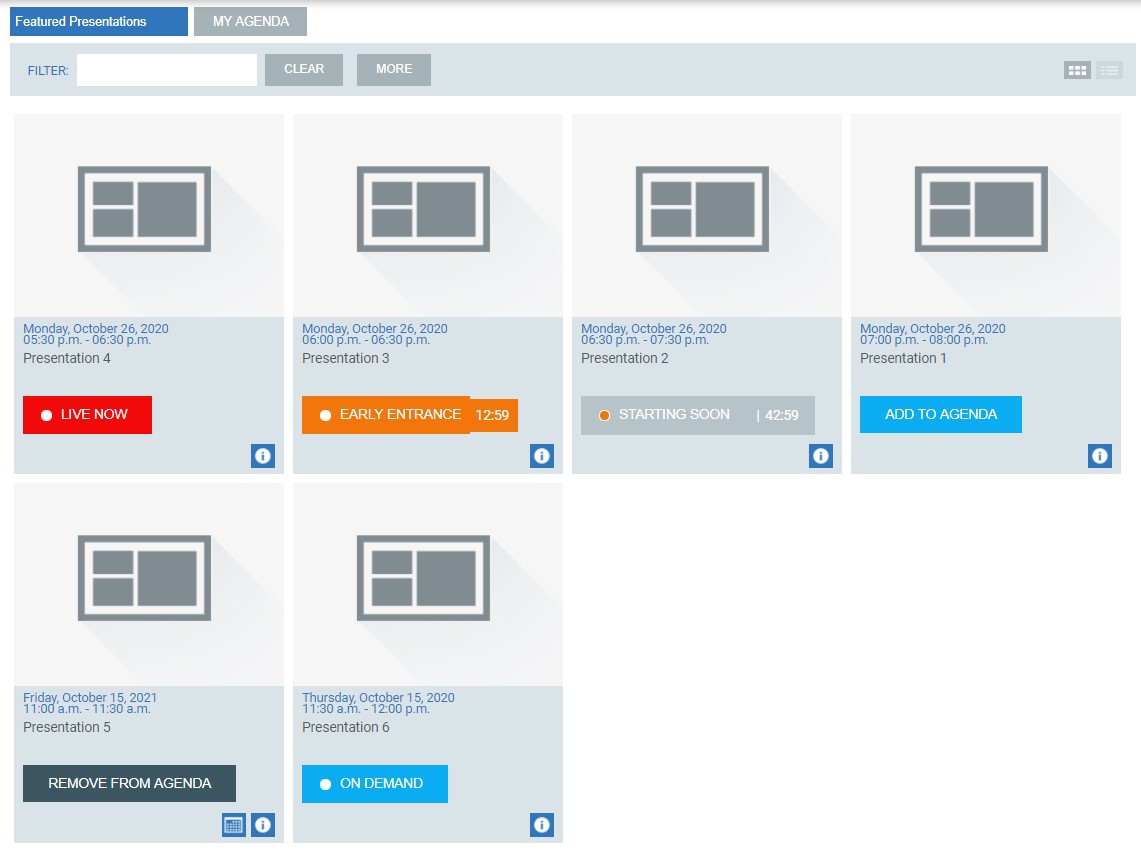Click calendar icon on Presentation 5

coord(234,825)
